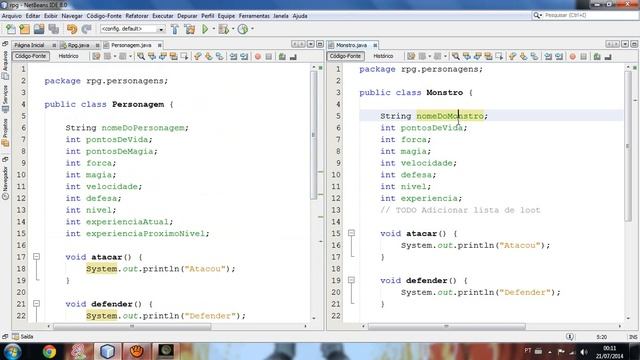Click the volume speaker tray icon
The width and height of the screenshot is (640, 360).
point(584,351)
